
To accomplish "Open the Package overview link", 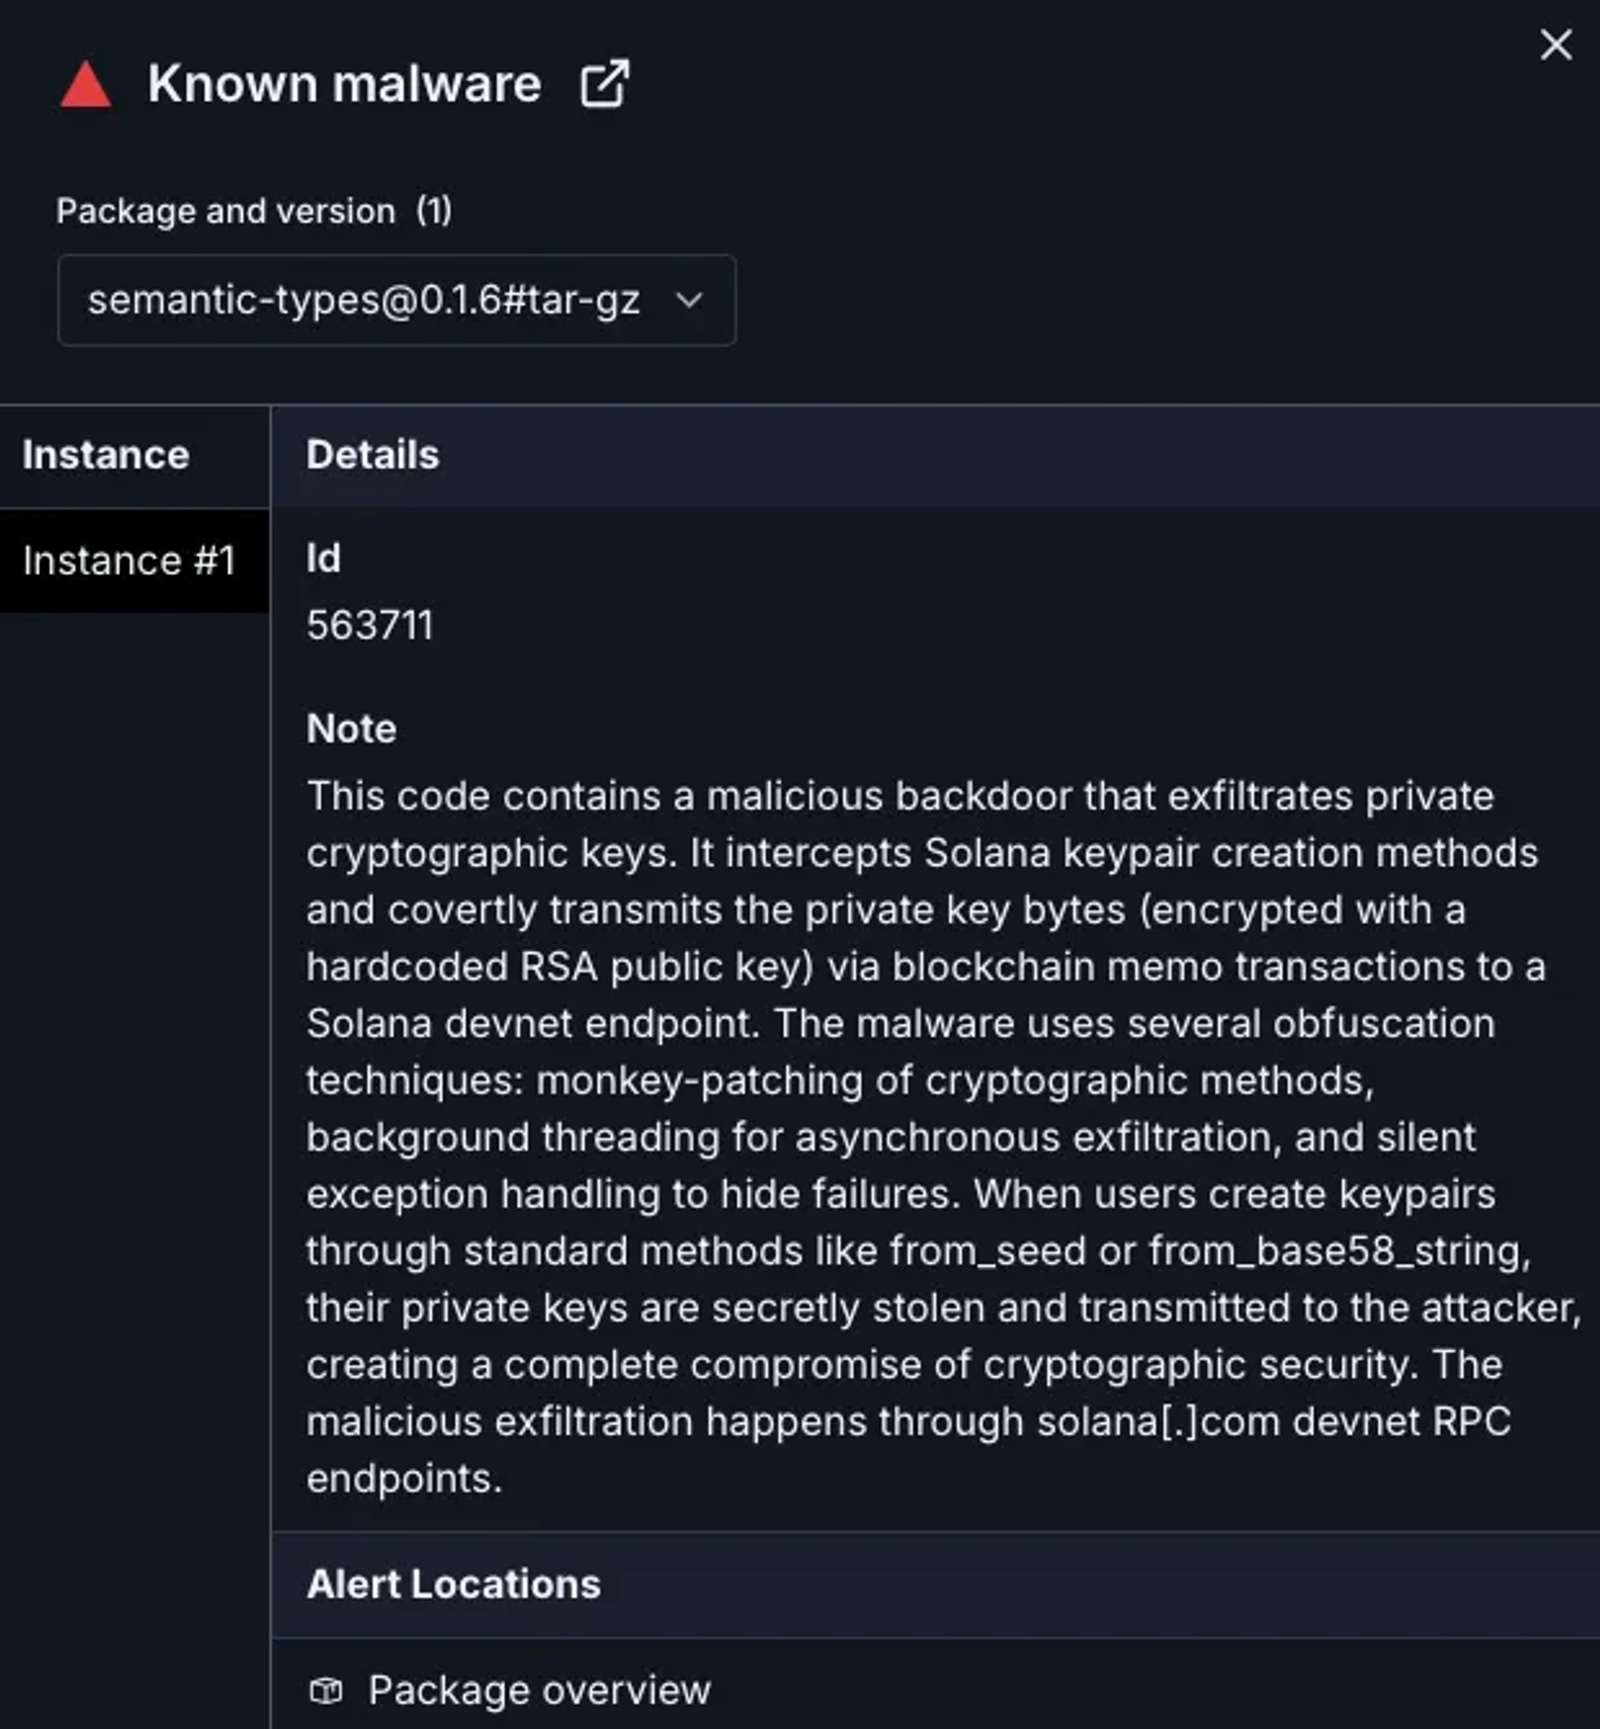I will (x=539, y=1691).
